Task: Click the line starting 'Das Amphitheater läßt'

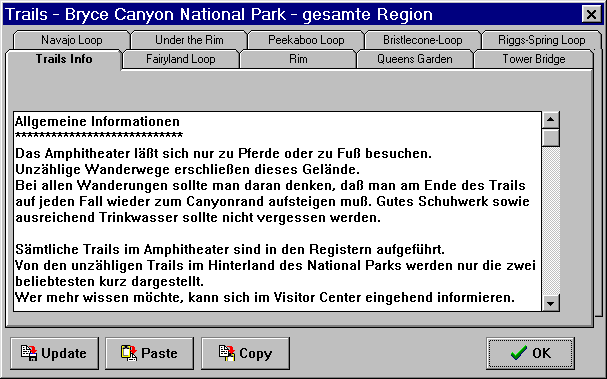Action: [223, 154]
